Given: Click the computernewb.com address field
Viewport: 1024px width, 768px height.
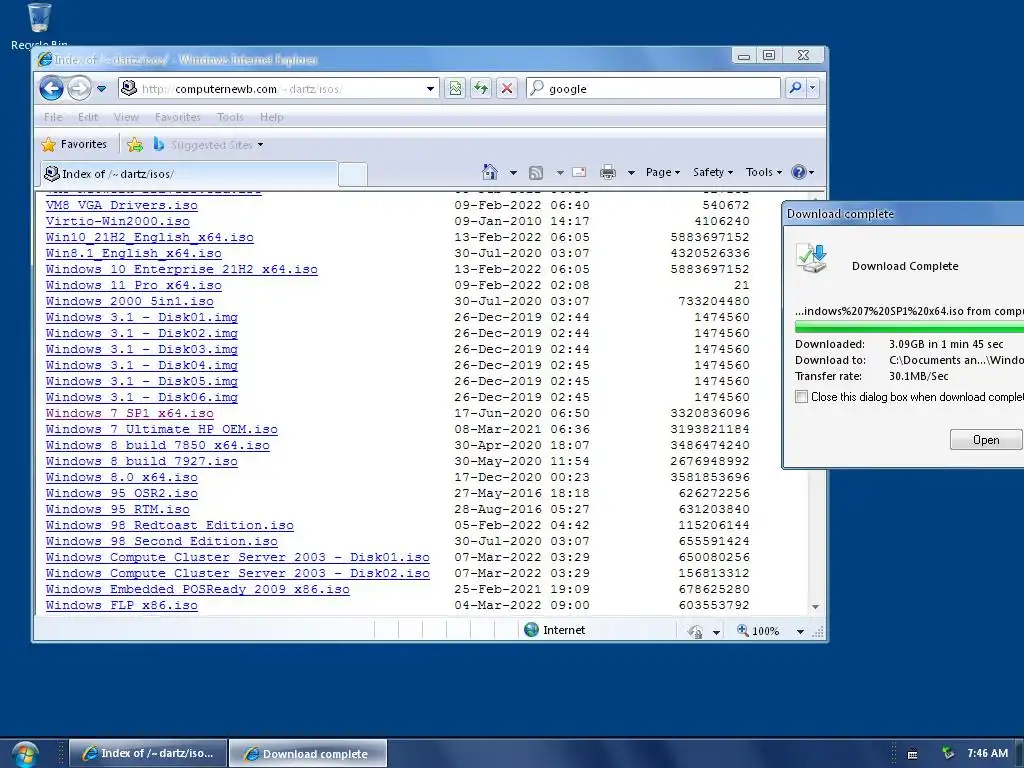Looking at the screenshot, I should (x=281, y=89).
